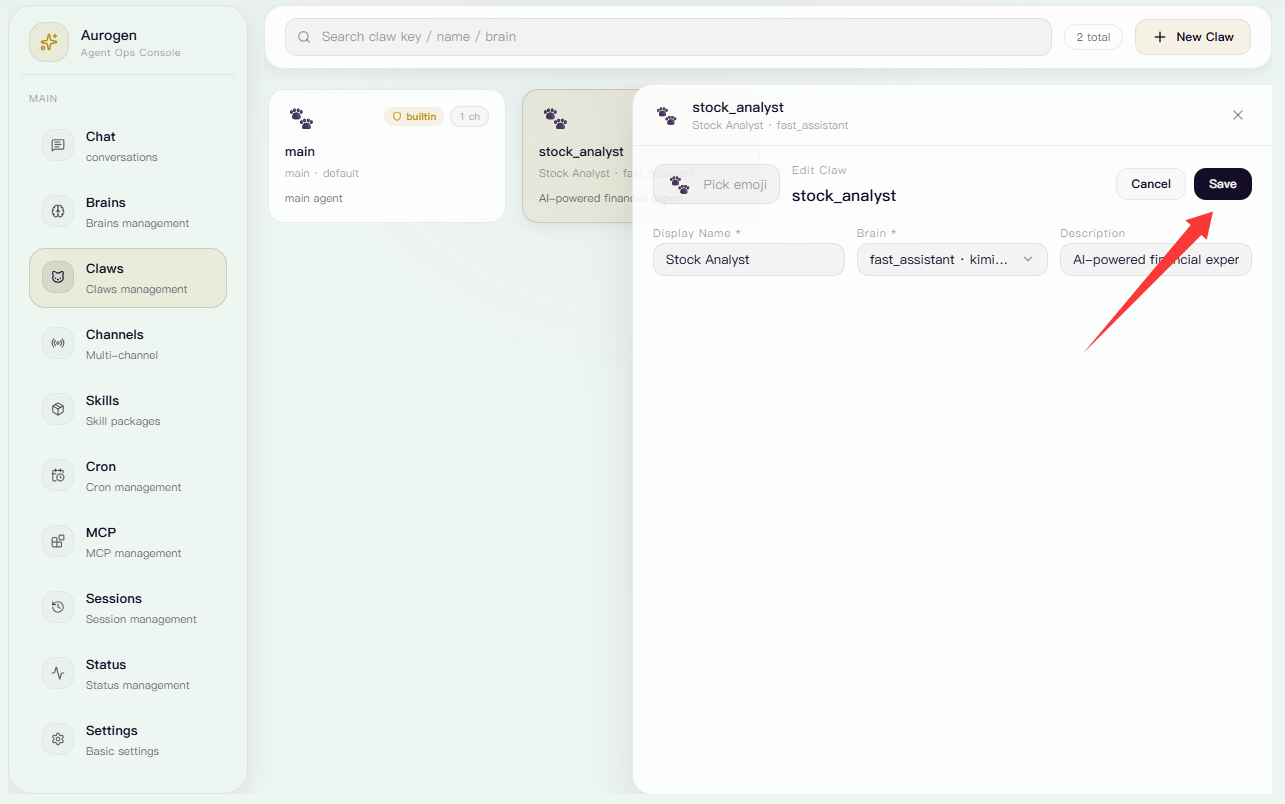1285x804 pixels.
Task: Go to Brains management menu item
Action: coord(128,212)
